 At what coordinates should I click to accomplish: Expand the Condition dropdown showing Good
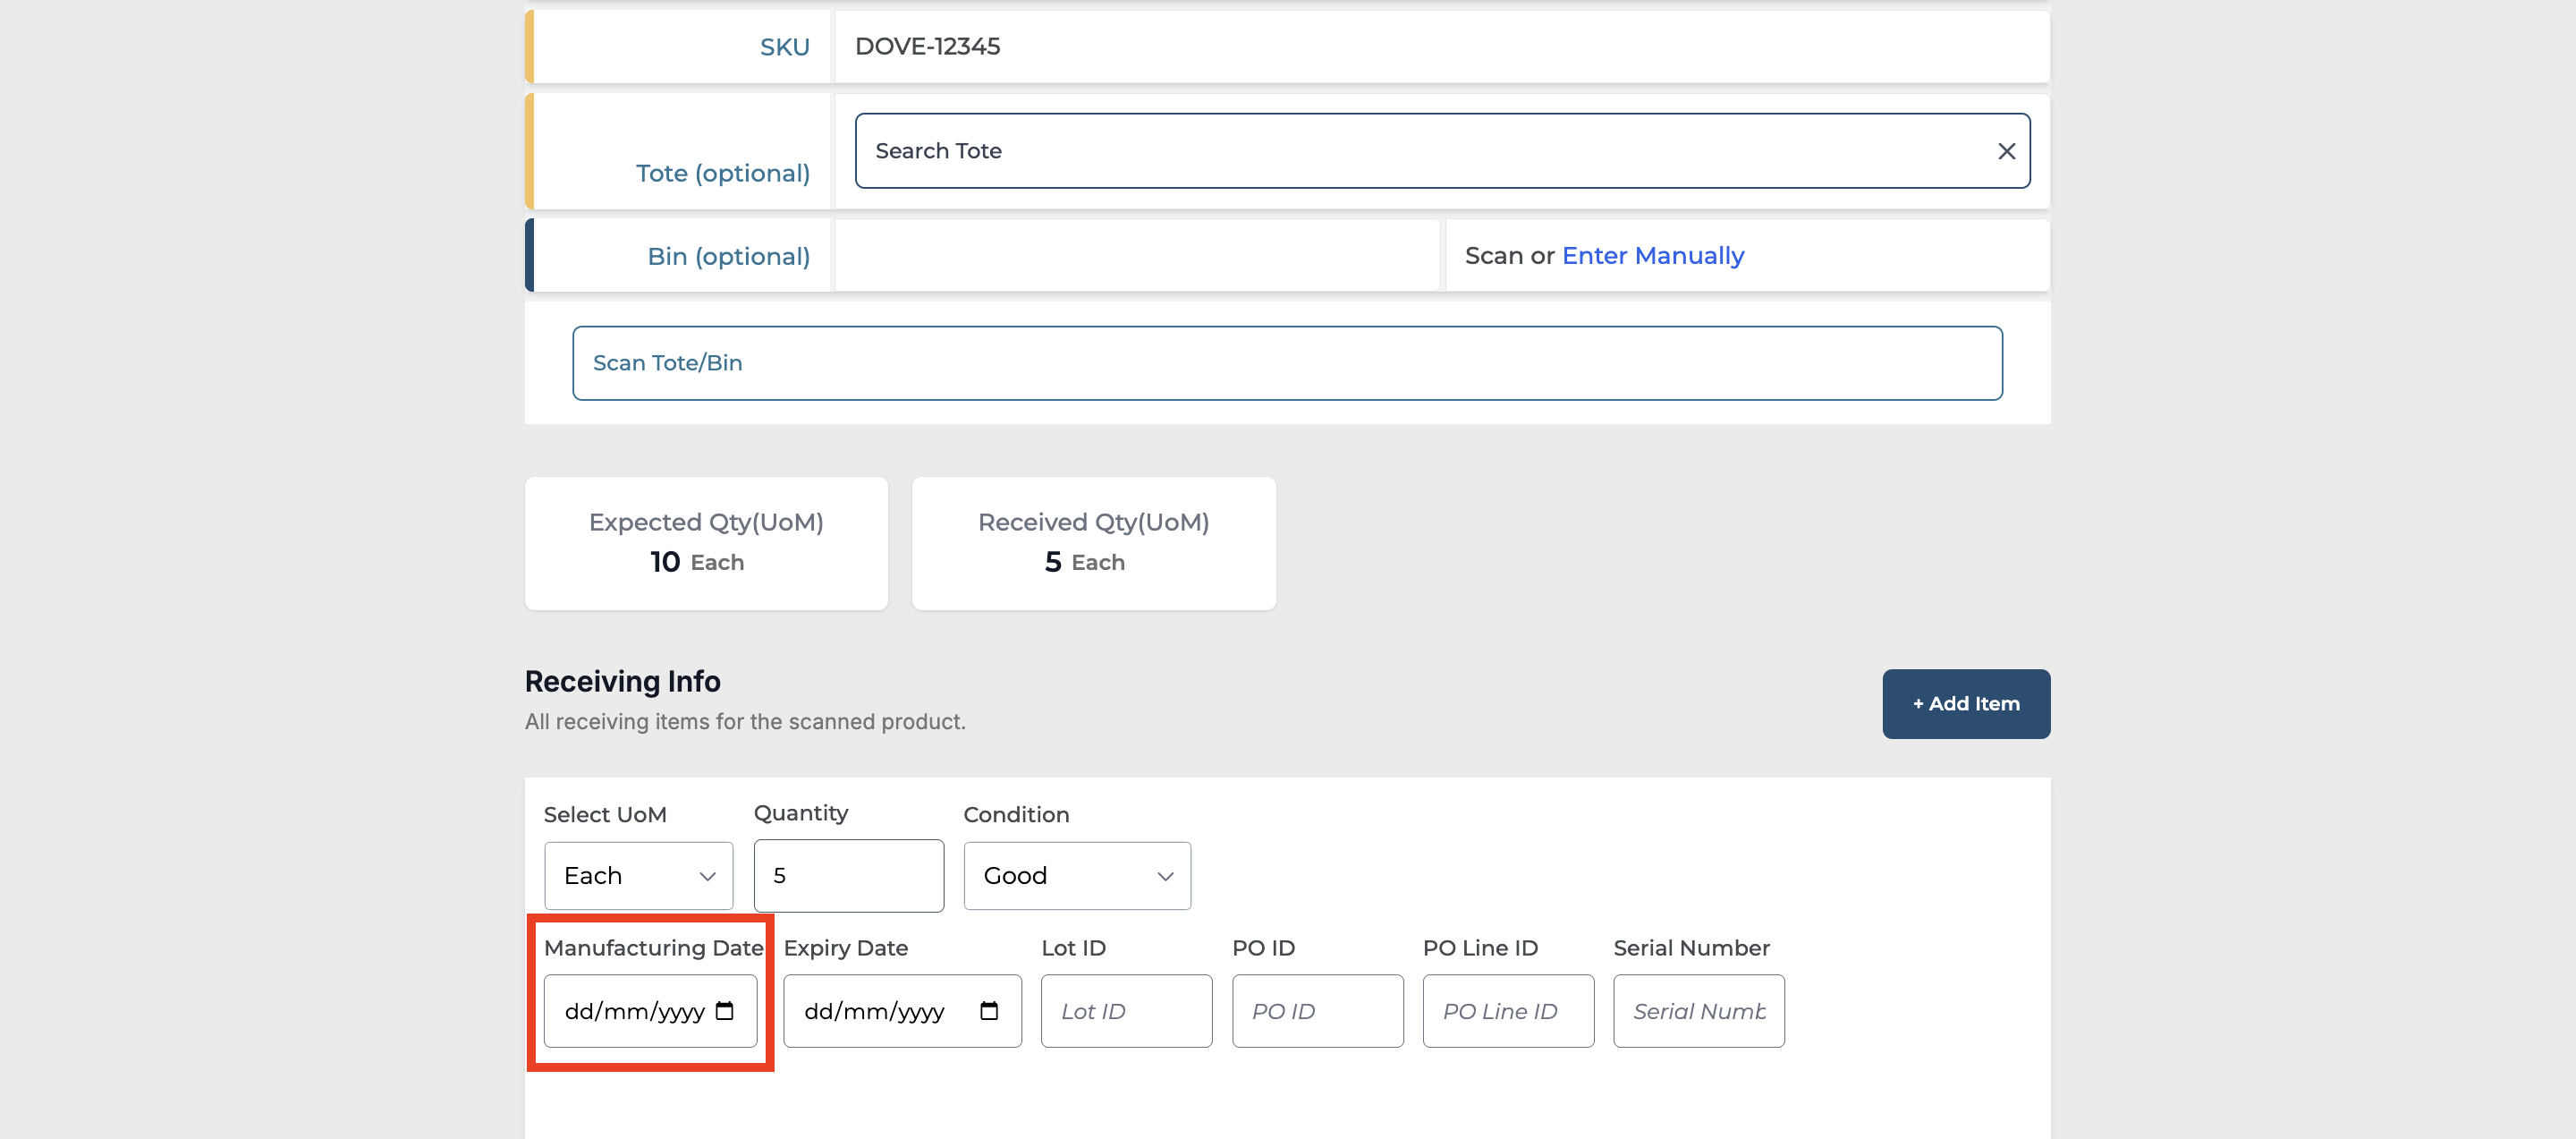click(x=1076, y=876)
